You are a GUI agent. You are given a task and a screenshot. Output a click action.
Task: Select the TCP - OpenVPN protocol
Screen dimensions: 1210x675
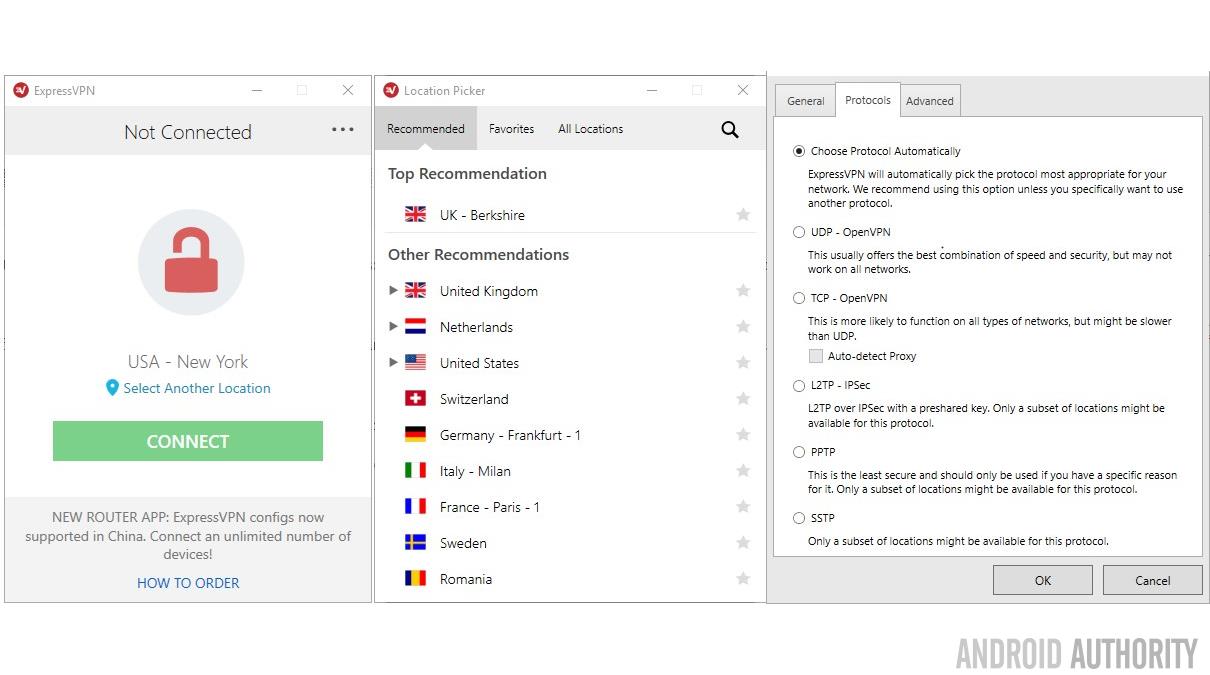coord(798,298)
